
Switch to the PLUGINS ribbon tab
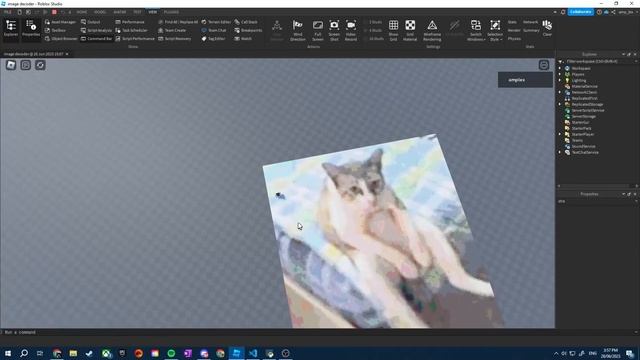tap(171, 12)
